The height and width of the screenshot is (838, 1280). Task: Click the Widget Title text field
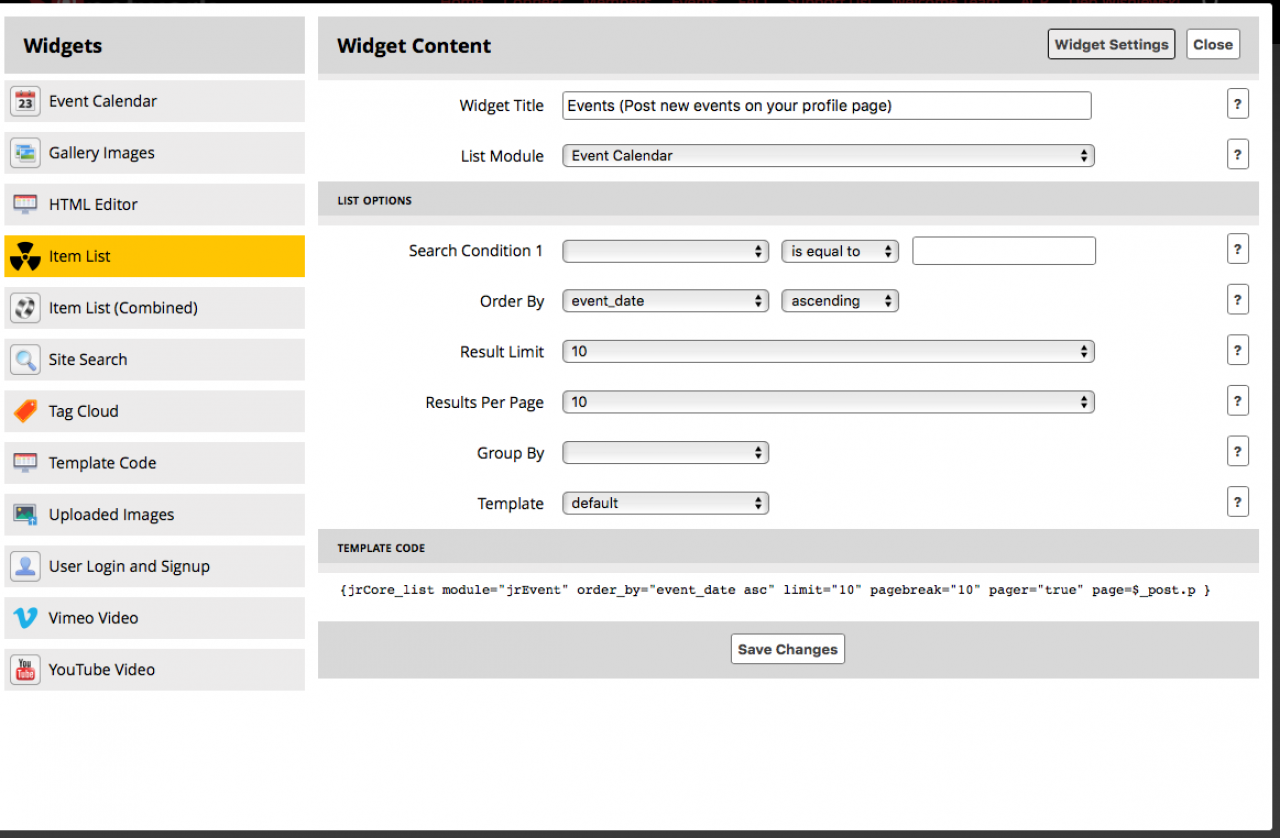[x=826, y=106]
